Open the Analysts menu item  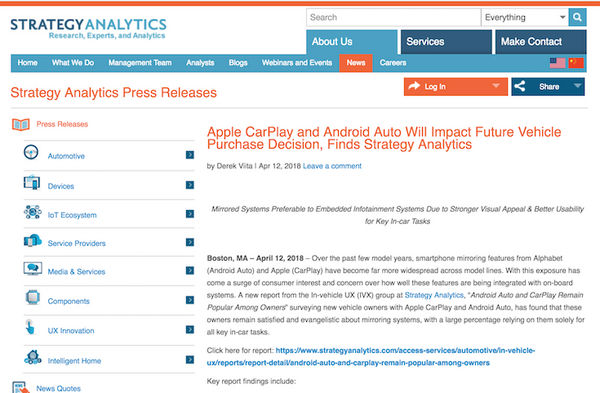point(200,63)
